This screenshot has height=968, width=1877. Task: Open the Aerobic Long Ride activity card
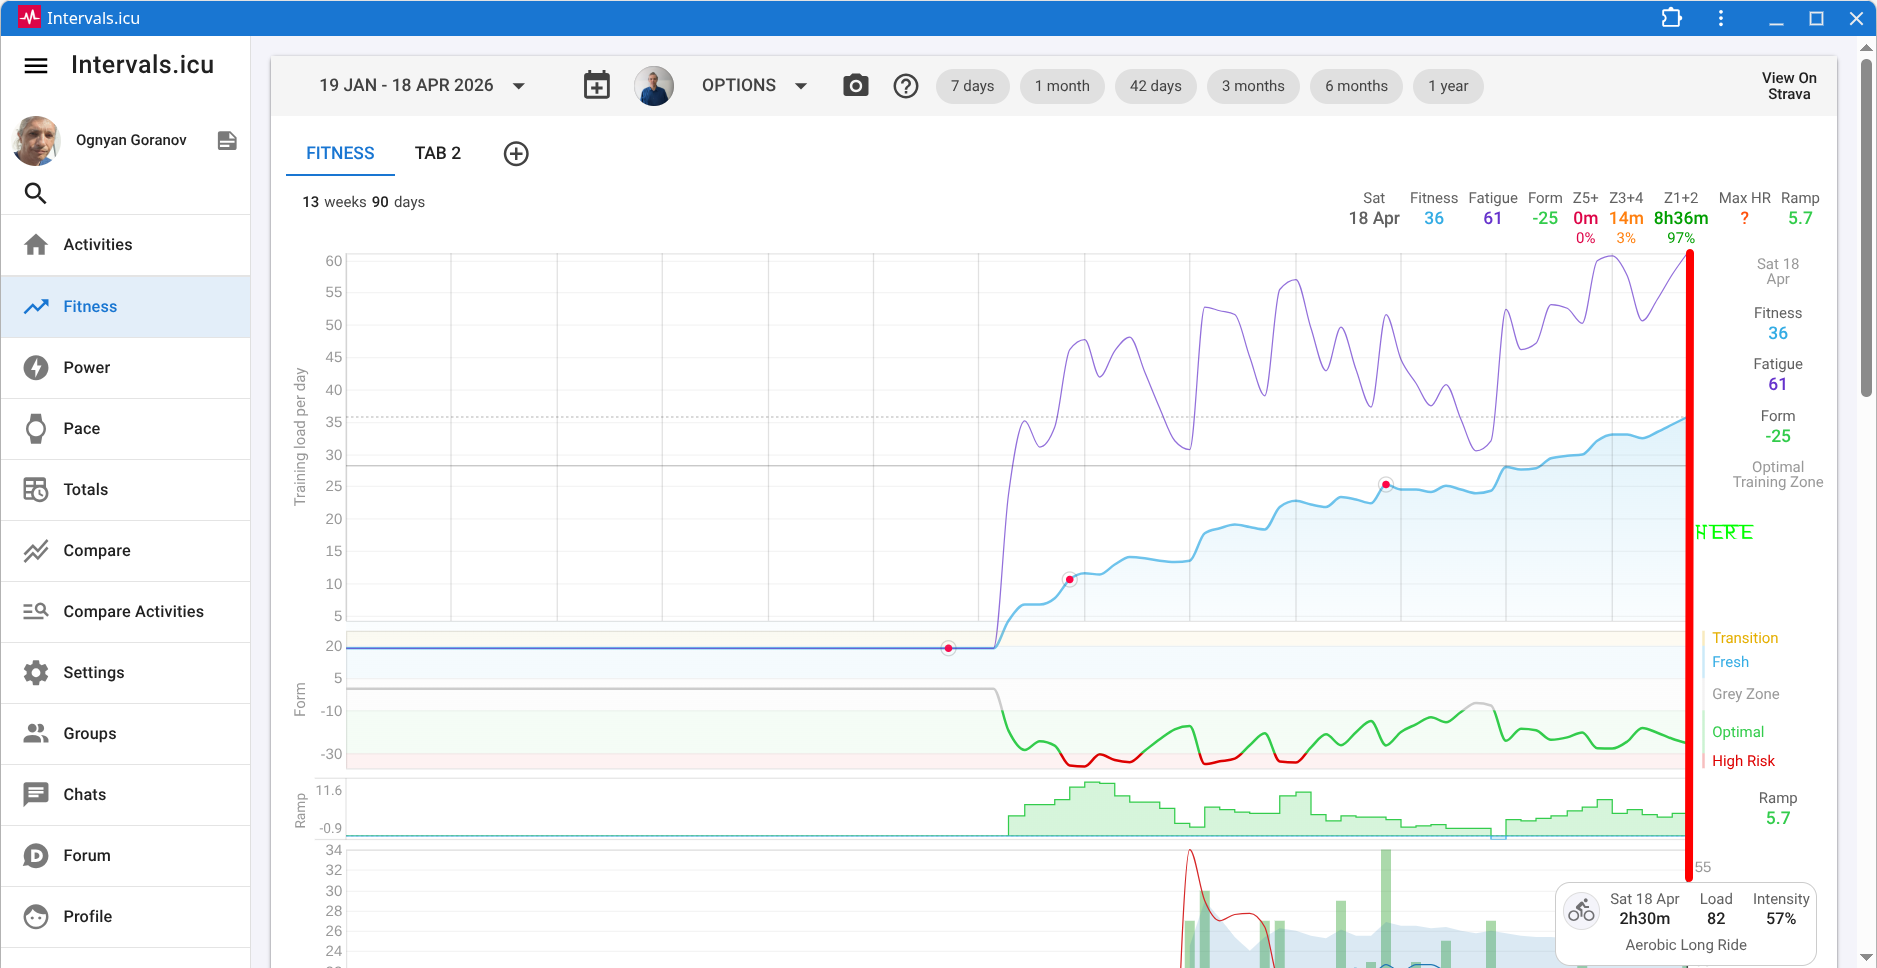(1685, 924)
